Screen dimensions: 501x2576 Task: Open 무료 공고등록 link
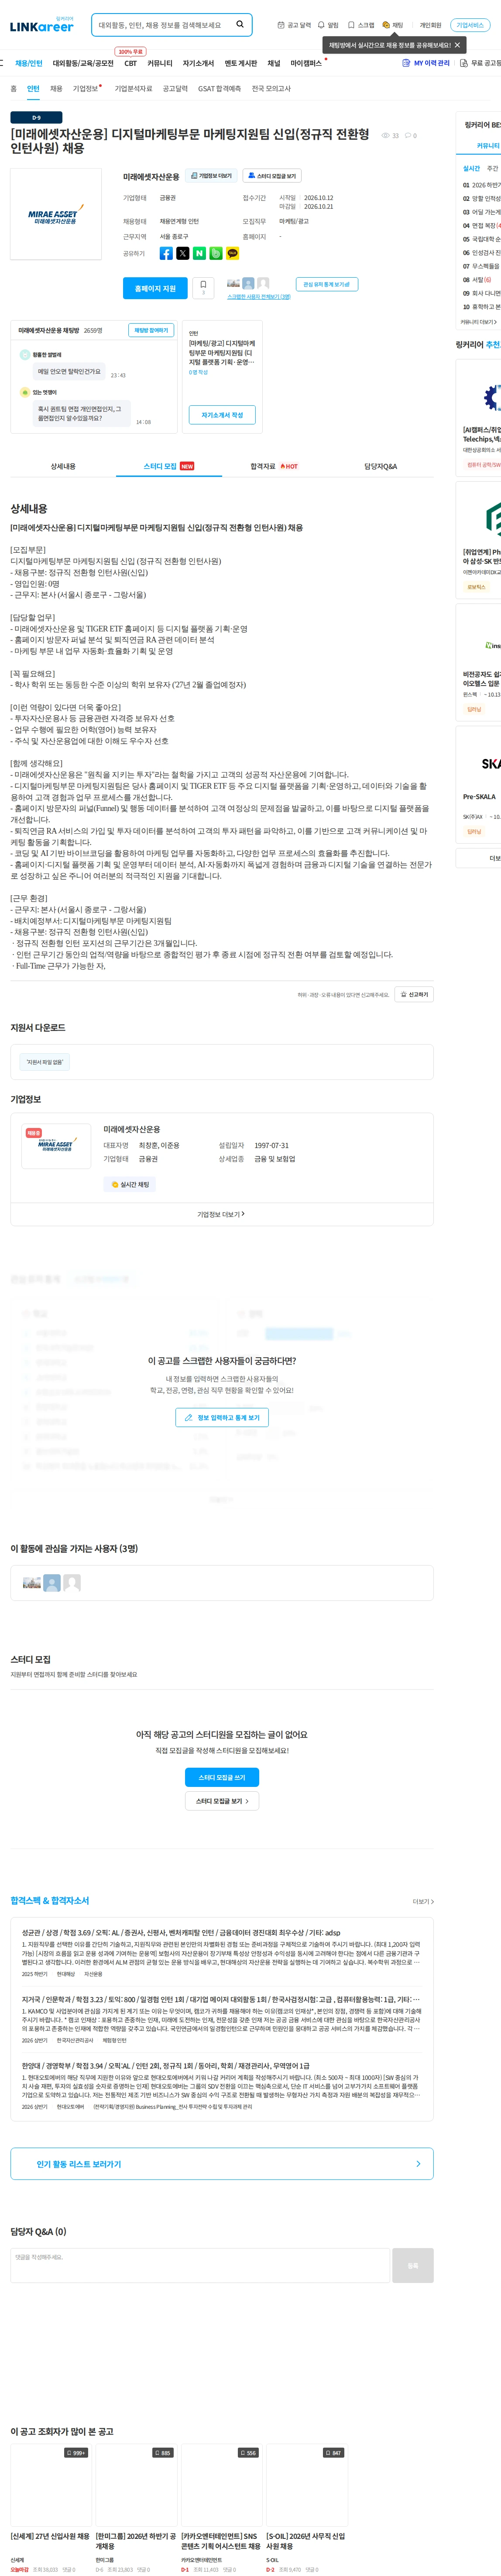481,63
